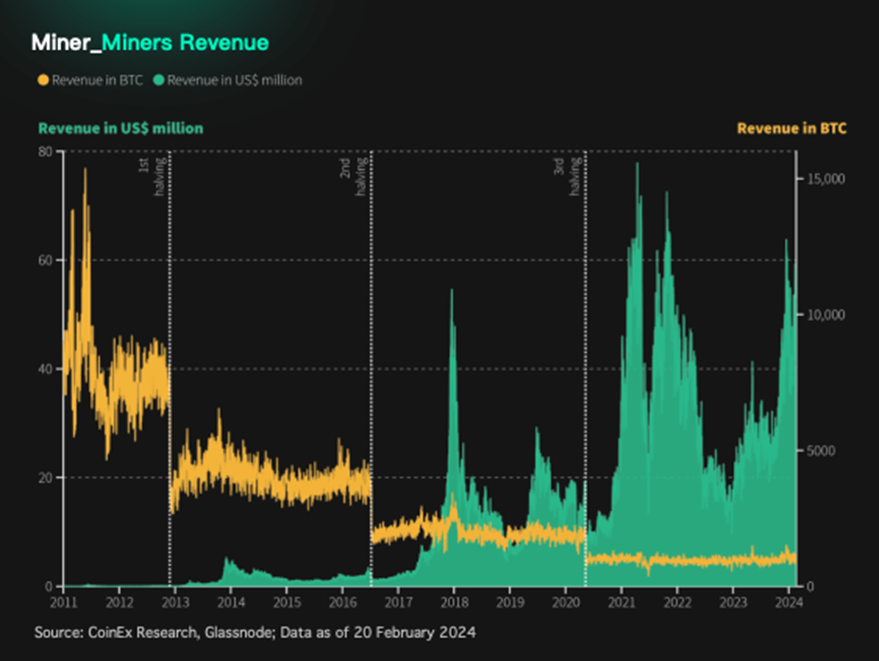Screen dimensions: 879x661
Task: Toggle the 'Revenue in BTC' legend label
Action: (96, 80)
